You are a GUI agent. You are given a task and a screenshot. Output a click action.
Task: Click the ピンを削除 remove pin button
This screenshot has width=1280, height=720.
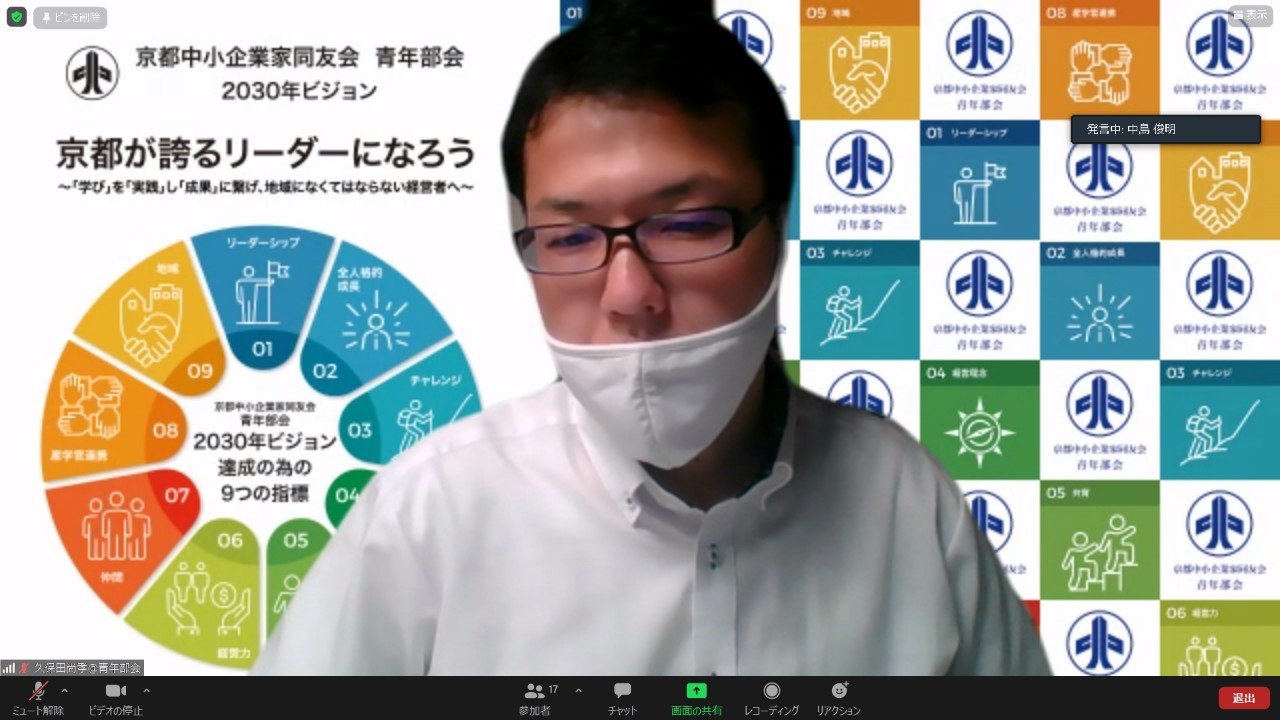click(70, 17)
